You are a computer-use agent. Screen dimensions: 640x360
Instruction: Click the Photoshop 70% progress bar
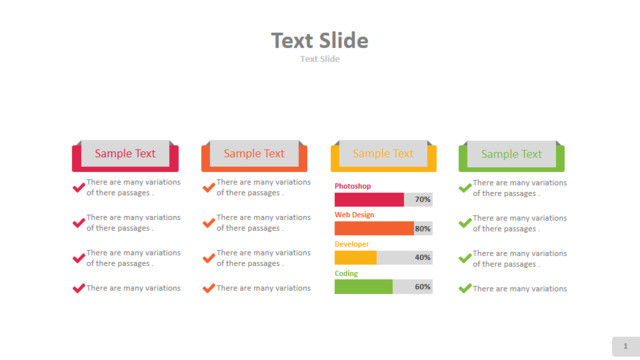pyautogui.click(x=383, y=200)
